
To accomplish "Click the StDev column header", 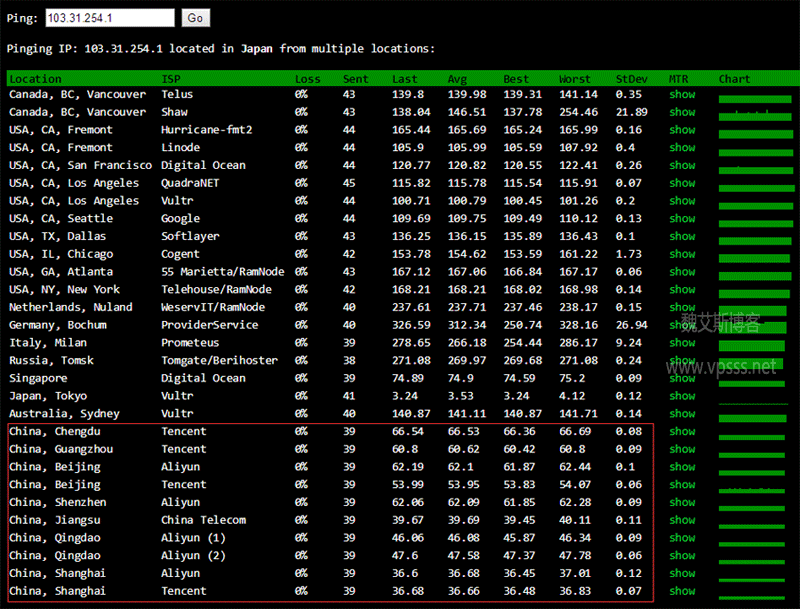I will (630, 79).
